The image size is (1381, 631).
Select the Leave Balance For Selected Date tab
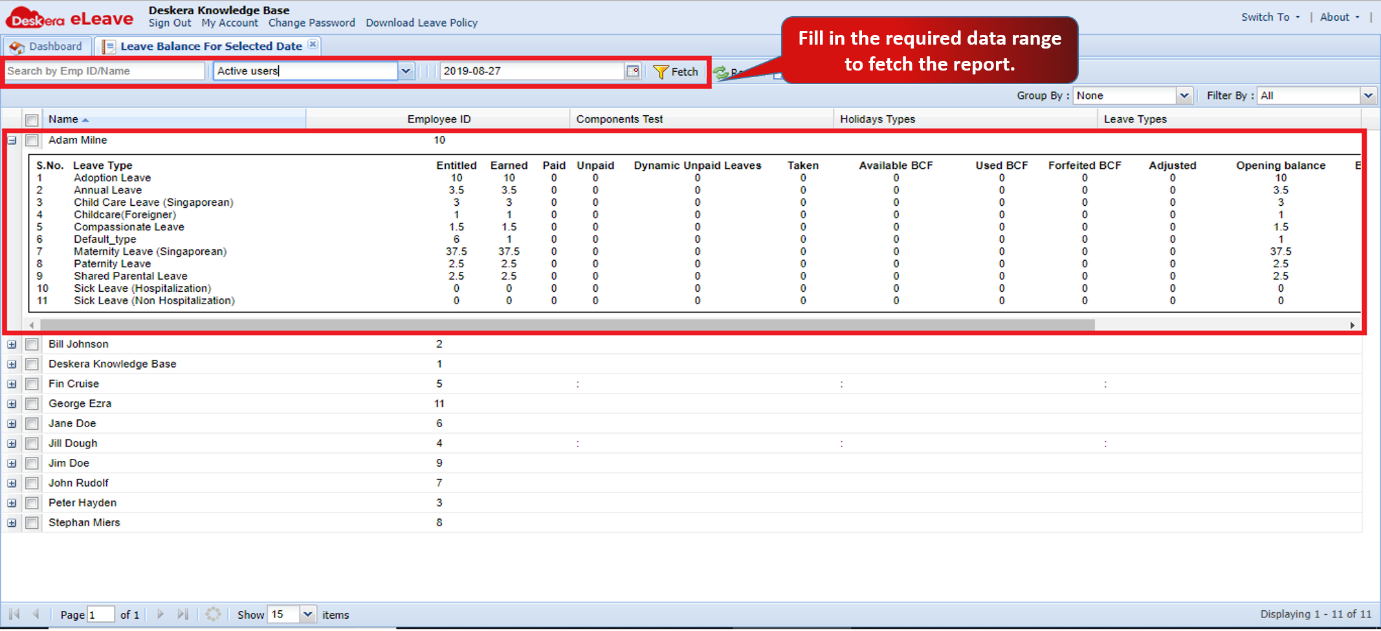click(208, 47)
